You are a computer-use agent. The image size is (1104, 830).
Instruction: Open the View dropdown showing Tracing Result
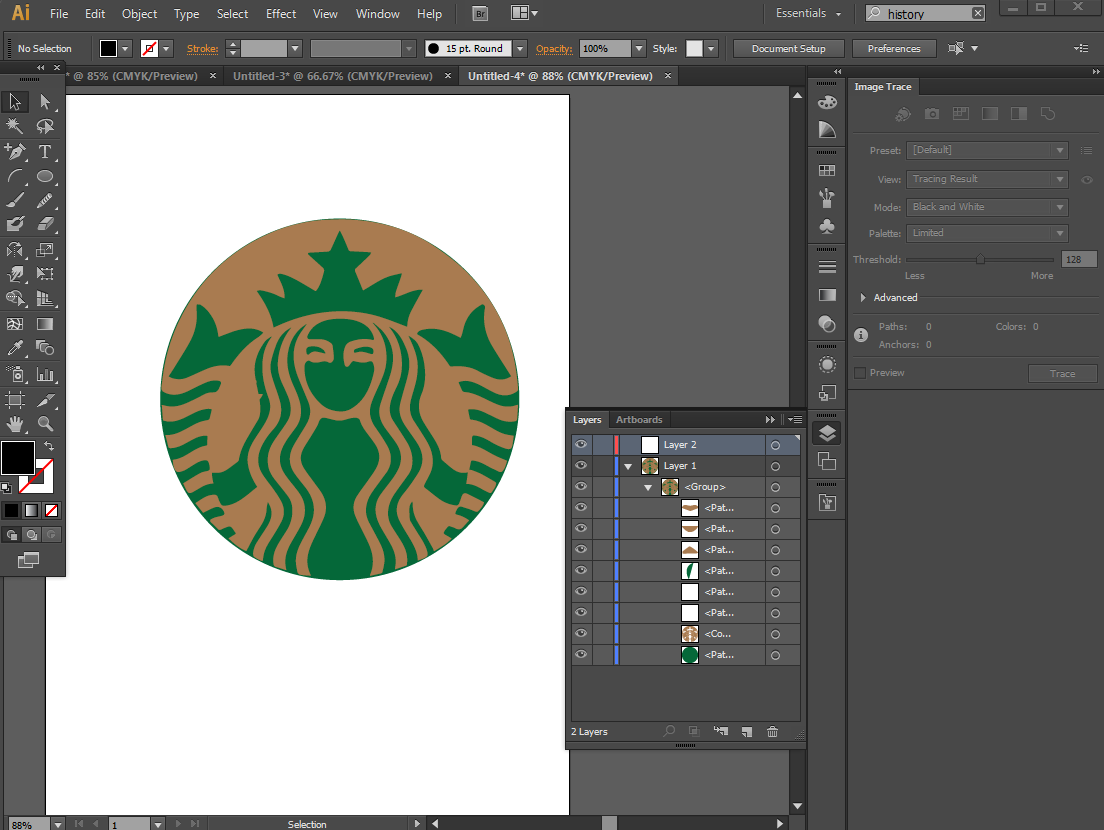tap(987, 179)
